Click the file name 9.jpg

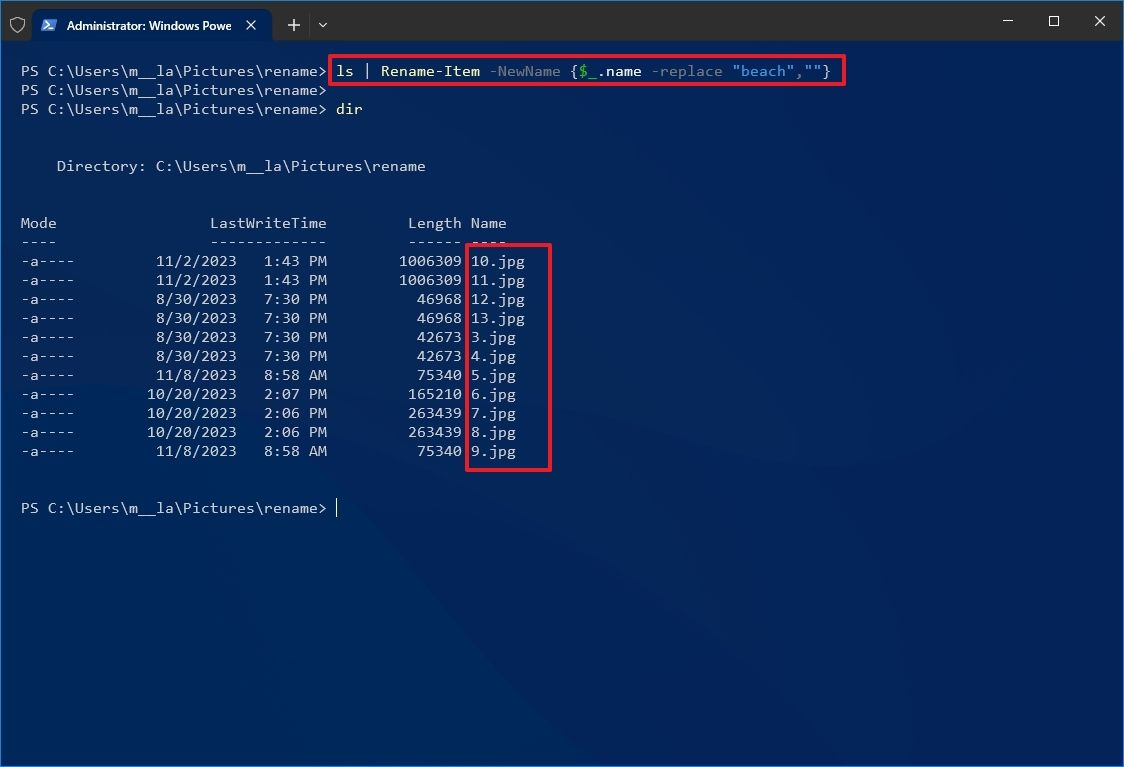493,451
